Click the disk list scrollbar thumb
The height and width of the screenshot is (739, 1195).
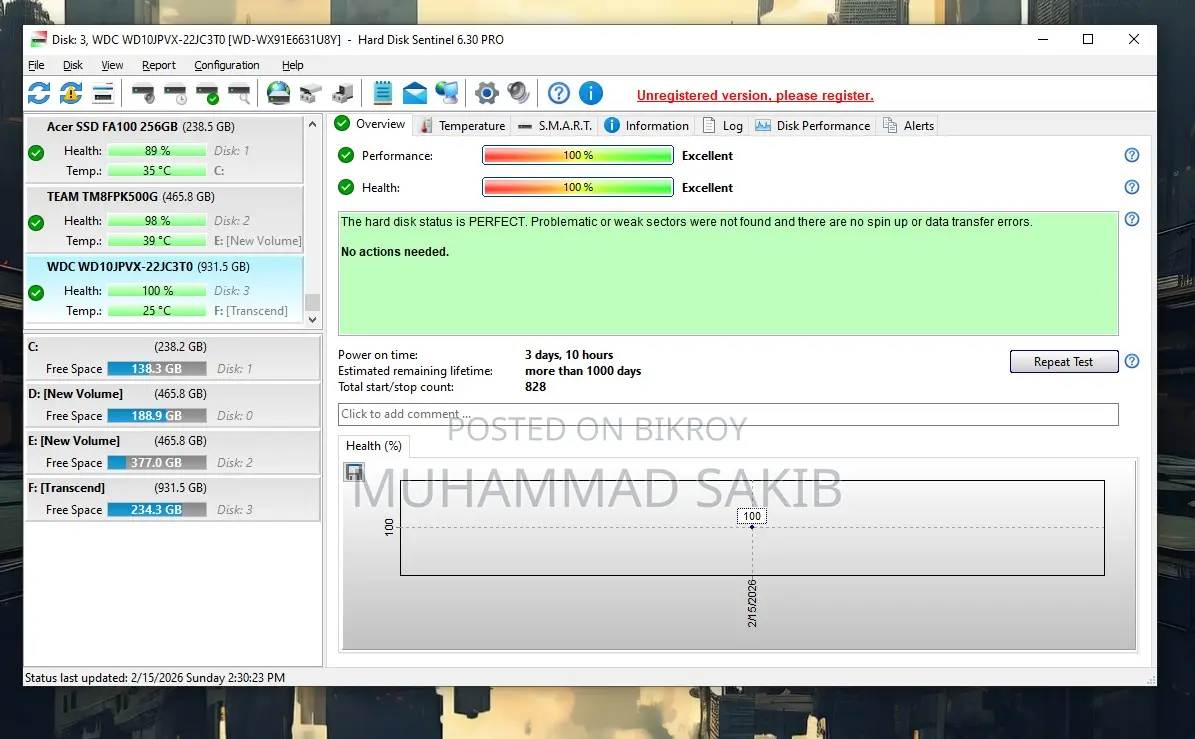tap(312, 302)
